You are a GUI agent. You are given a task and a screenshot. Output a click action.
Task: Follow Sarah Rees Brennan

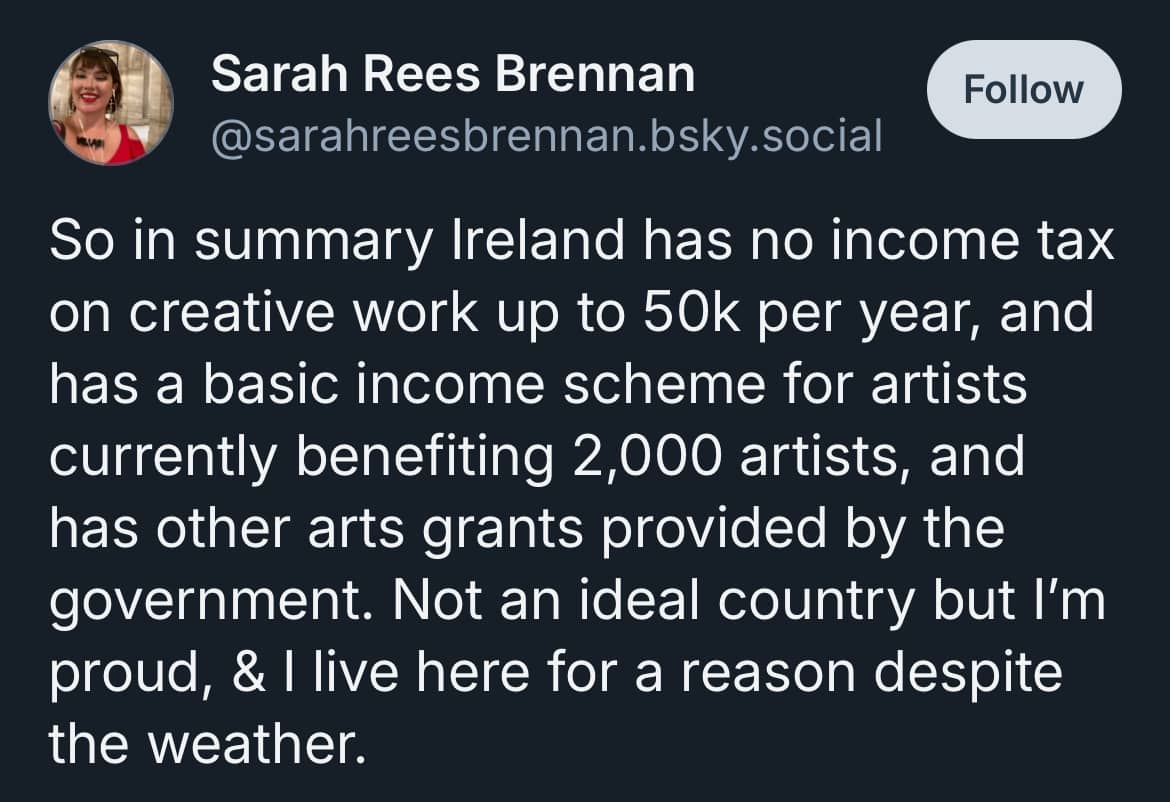(1023, 90)
